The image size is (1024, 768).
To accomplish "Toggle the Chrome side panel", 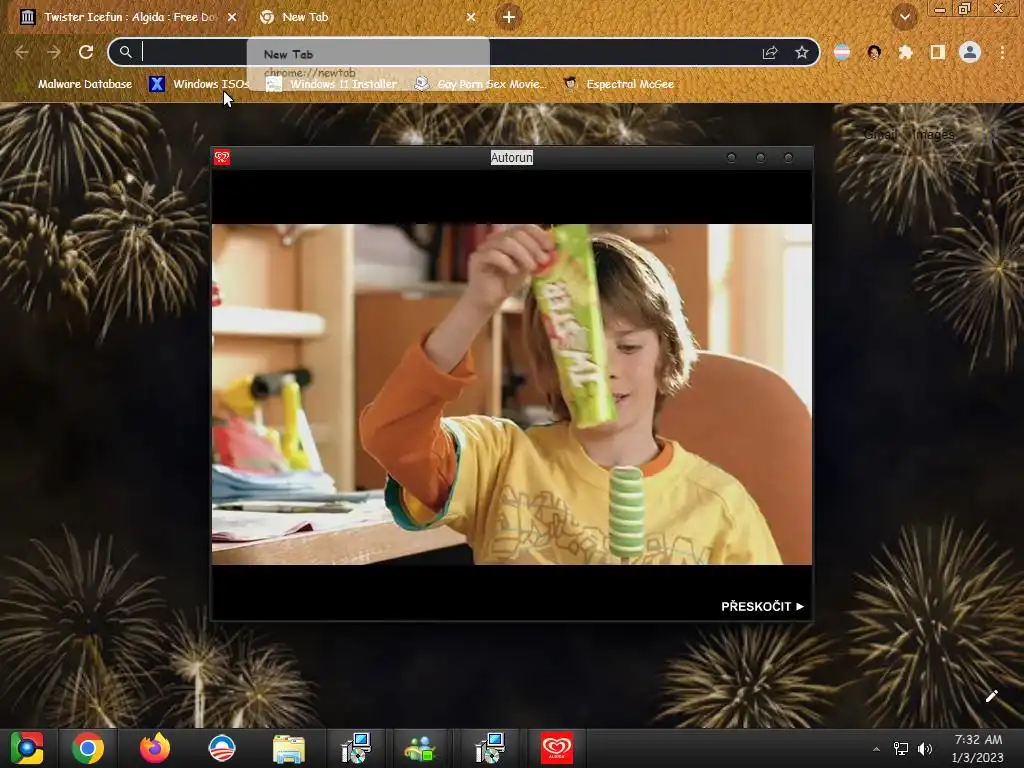I will 938,52.
